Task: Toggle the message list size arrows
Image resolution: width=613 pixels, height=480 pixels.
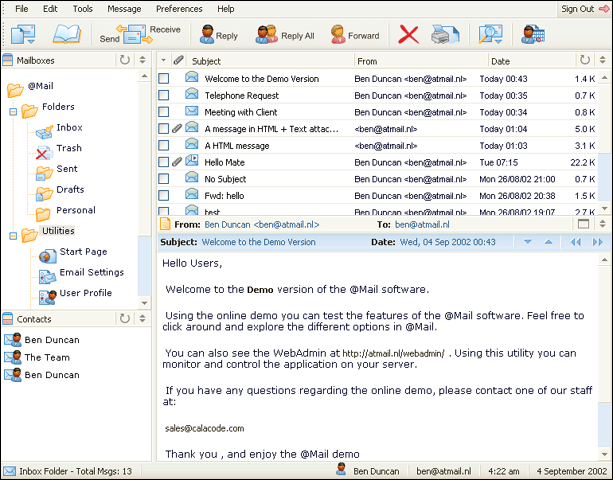Action: pyautogui.click(x=602, y=60)
